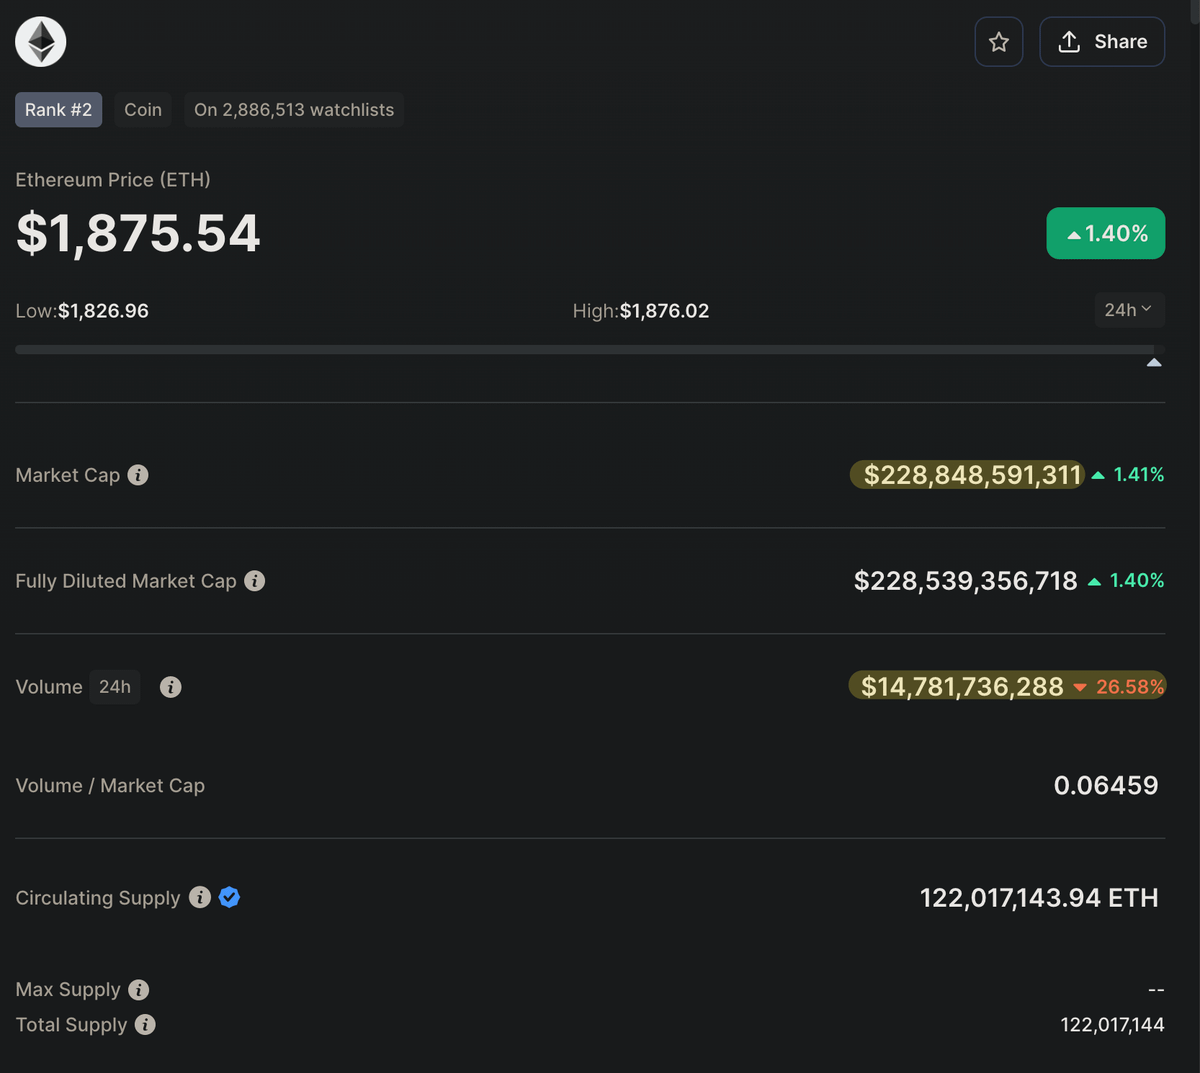Select the Coin tag
Viewport: 1200px width, 1073px height.
[x=143, y=110]
